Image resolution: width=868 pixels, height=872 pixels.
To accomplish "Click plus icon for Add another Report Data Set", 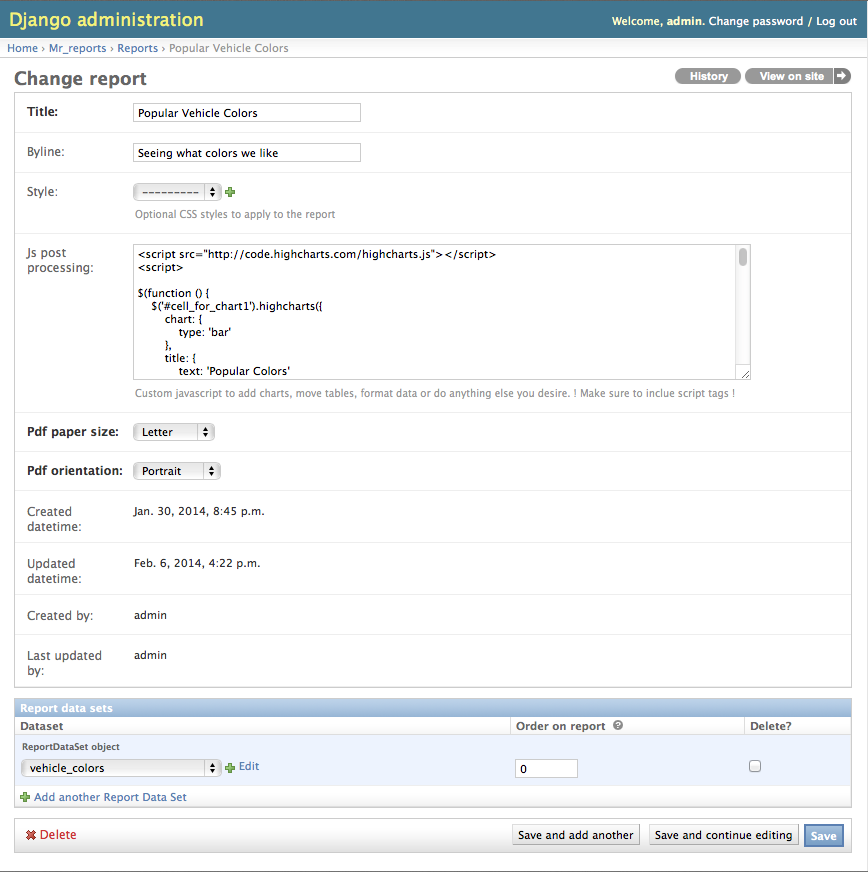I will [25, 797].
